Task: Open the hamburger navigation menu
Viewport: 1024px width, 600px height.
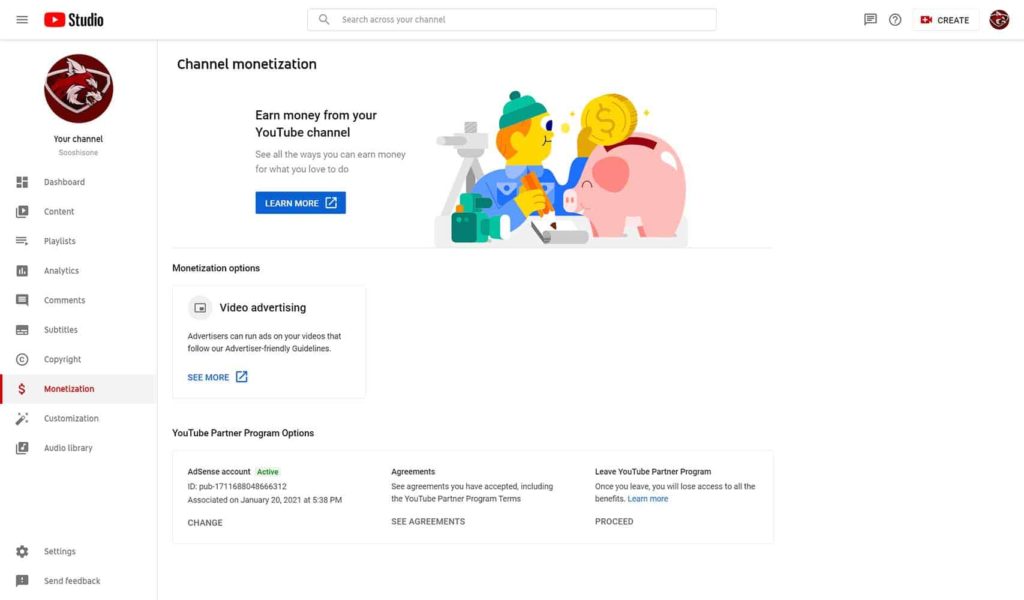Action: tap(22, 20)
